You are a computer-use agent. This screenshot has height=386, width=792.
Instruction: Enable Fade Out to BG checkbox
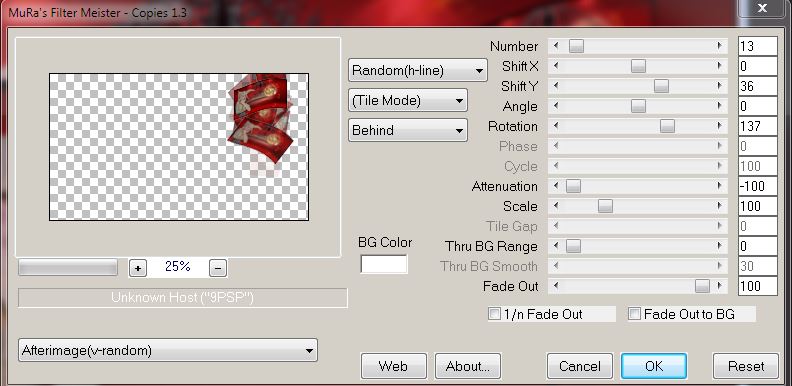coord(634,314)
